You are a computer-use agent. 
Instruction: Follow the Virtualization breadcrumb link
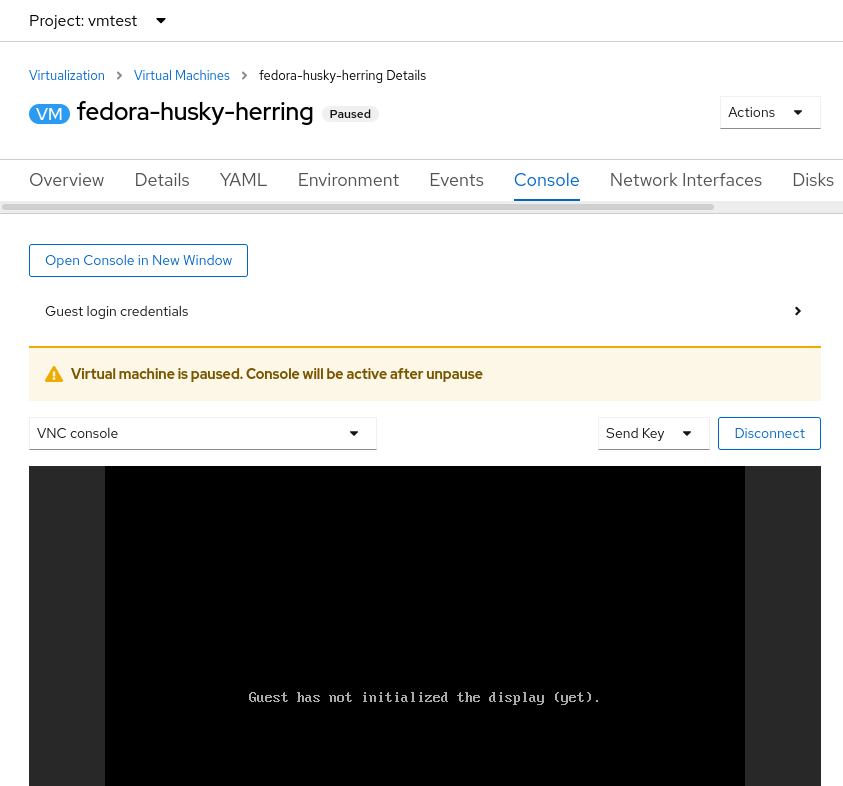[x=67, y=76]
